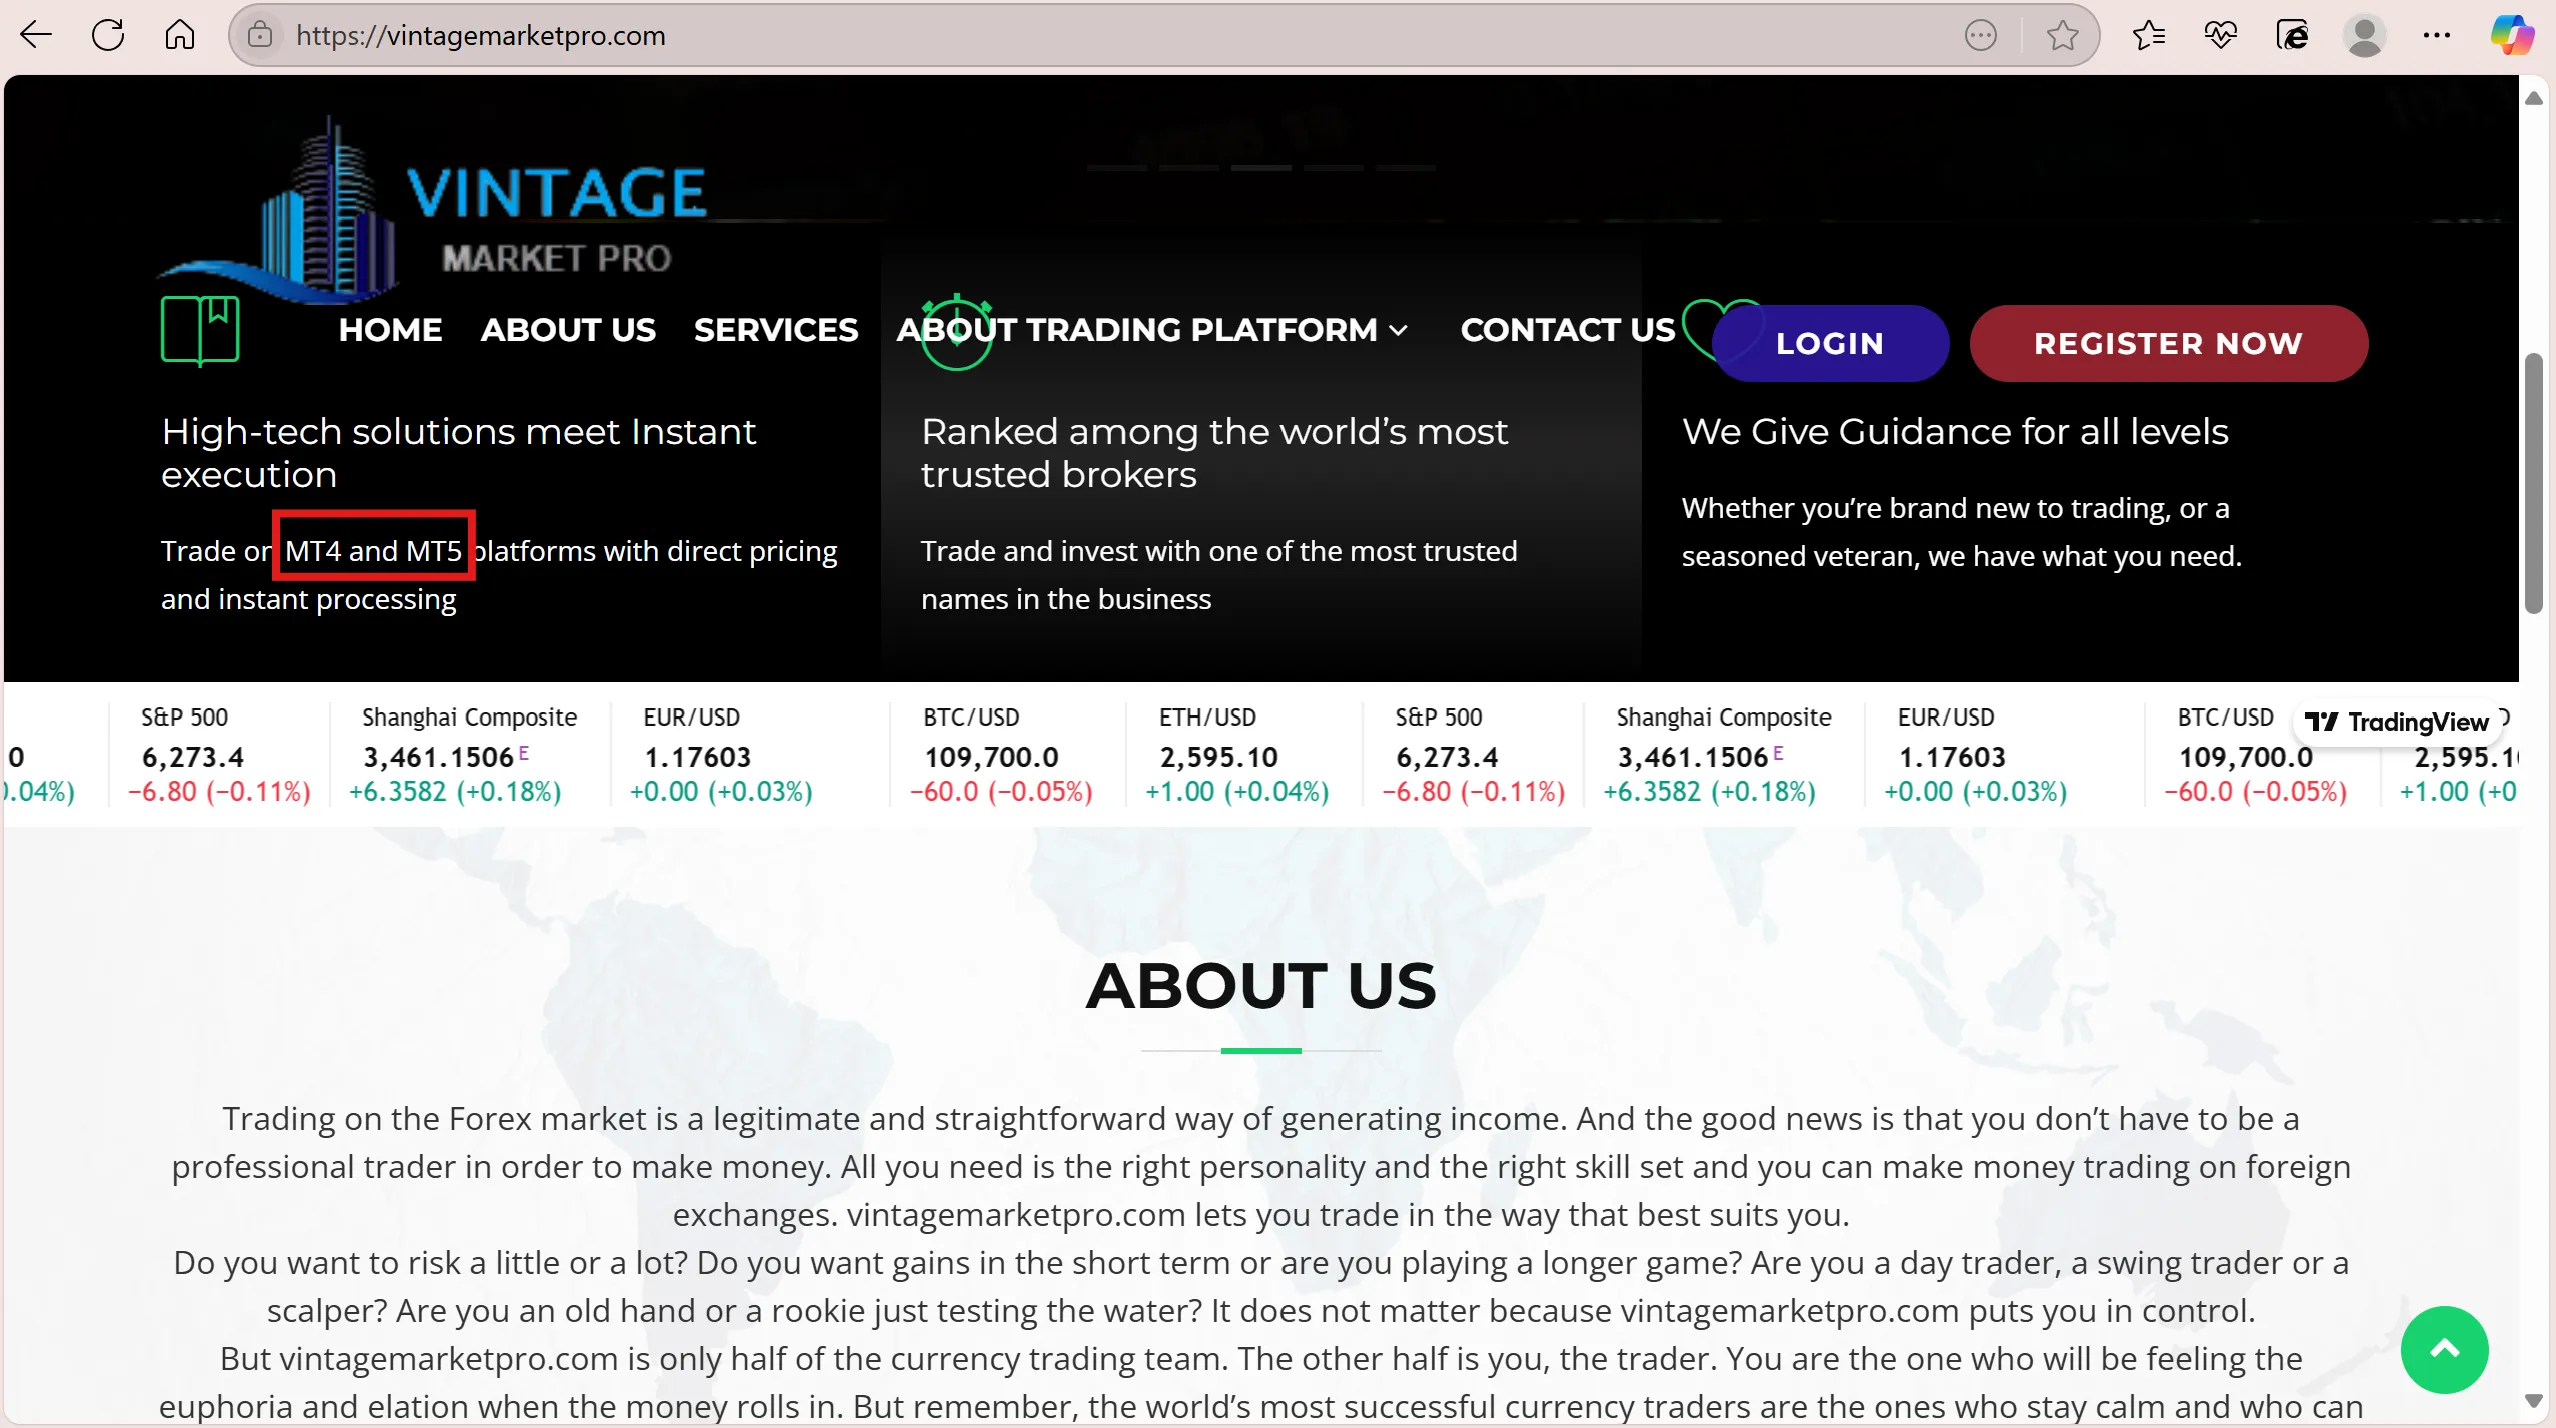
Task: Open the SERVICES menu item
Action: 776,330
